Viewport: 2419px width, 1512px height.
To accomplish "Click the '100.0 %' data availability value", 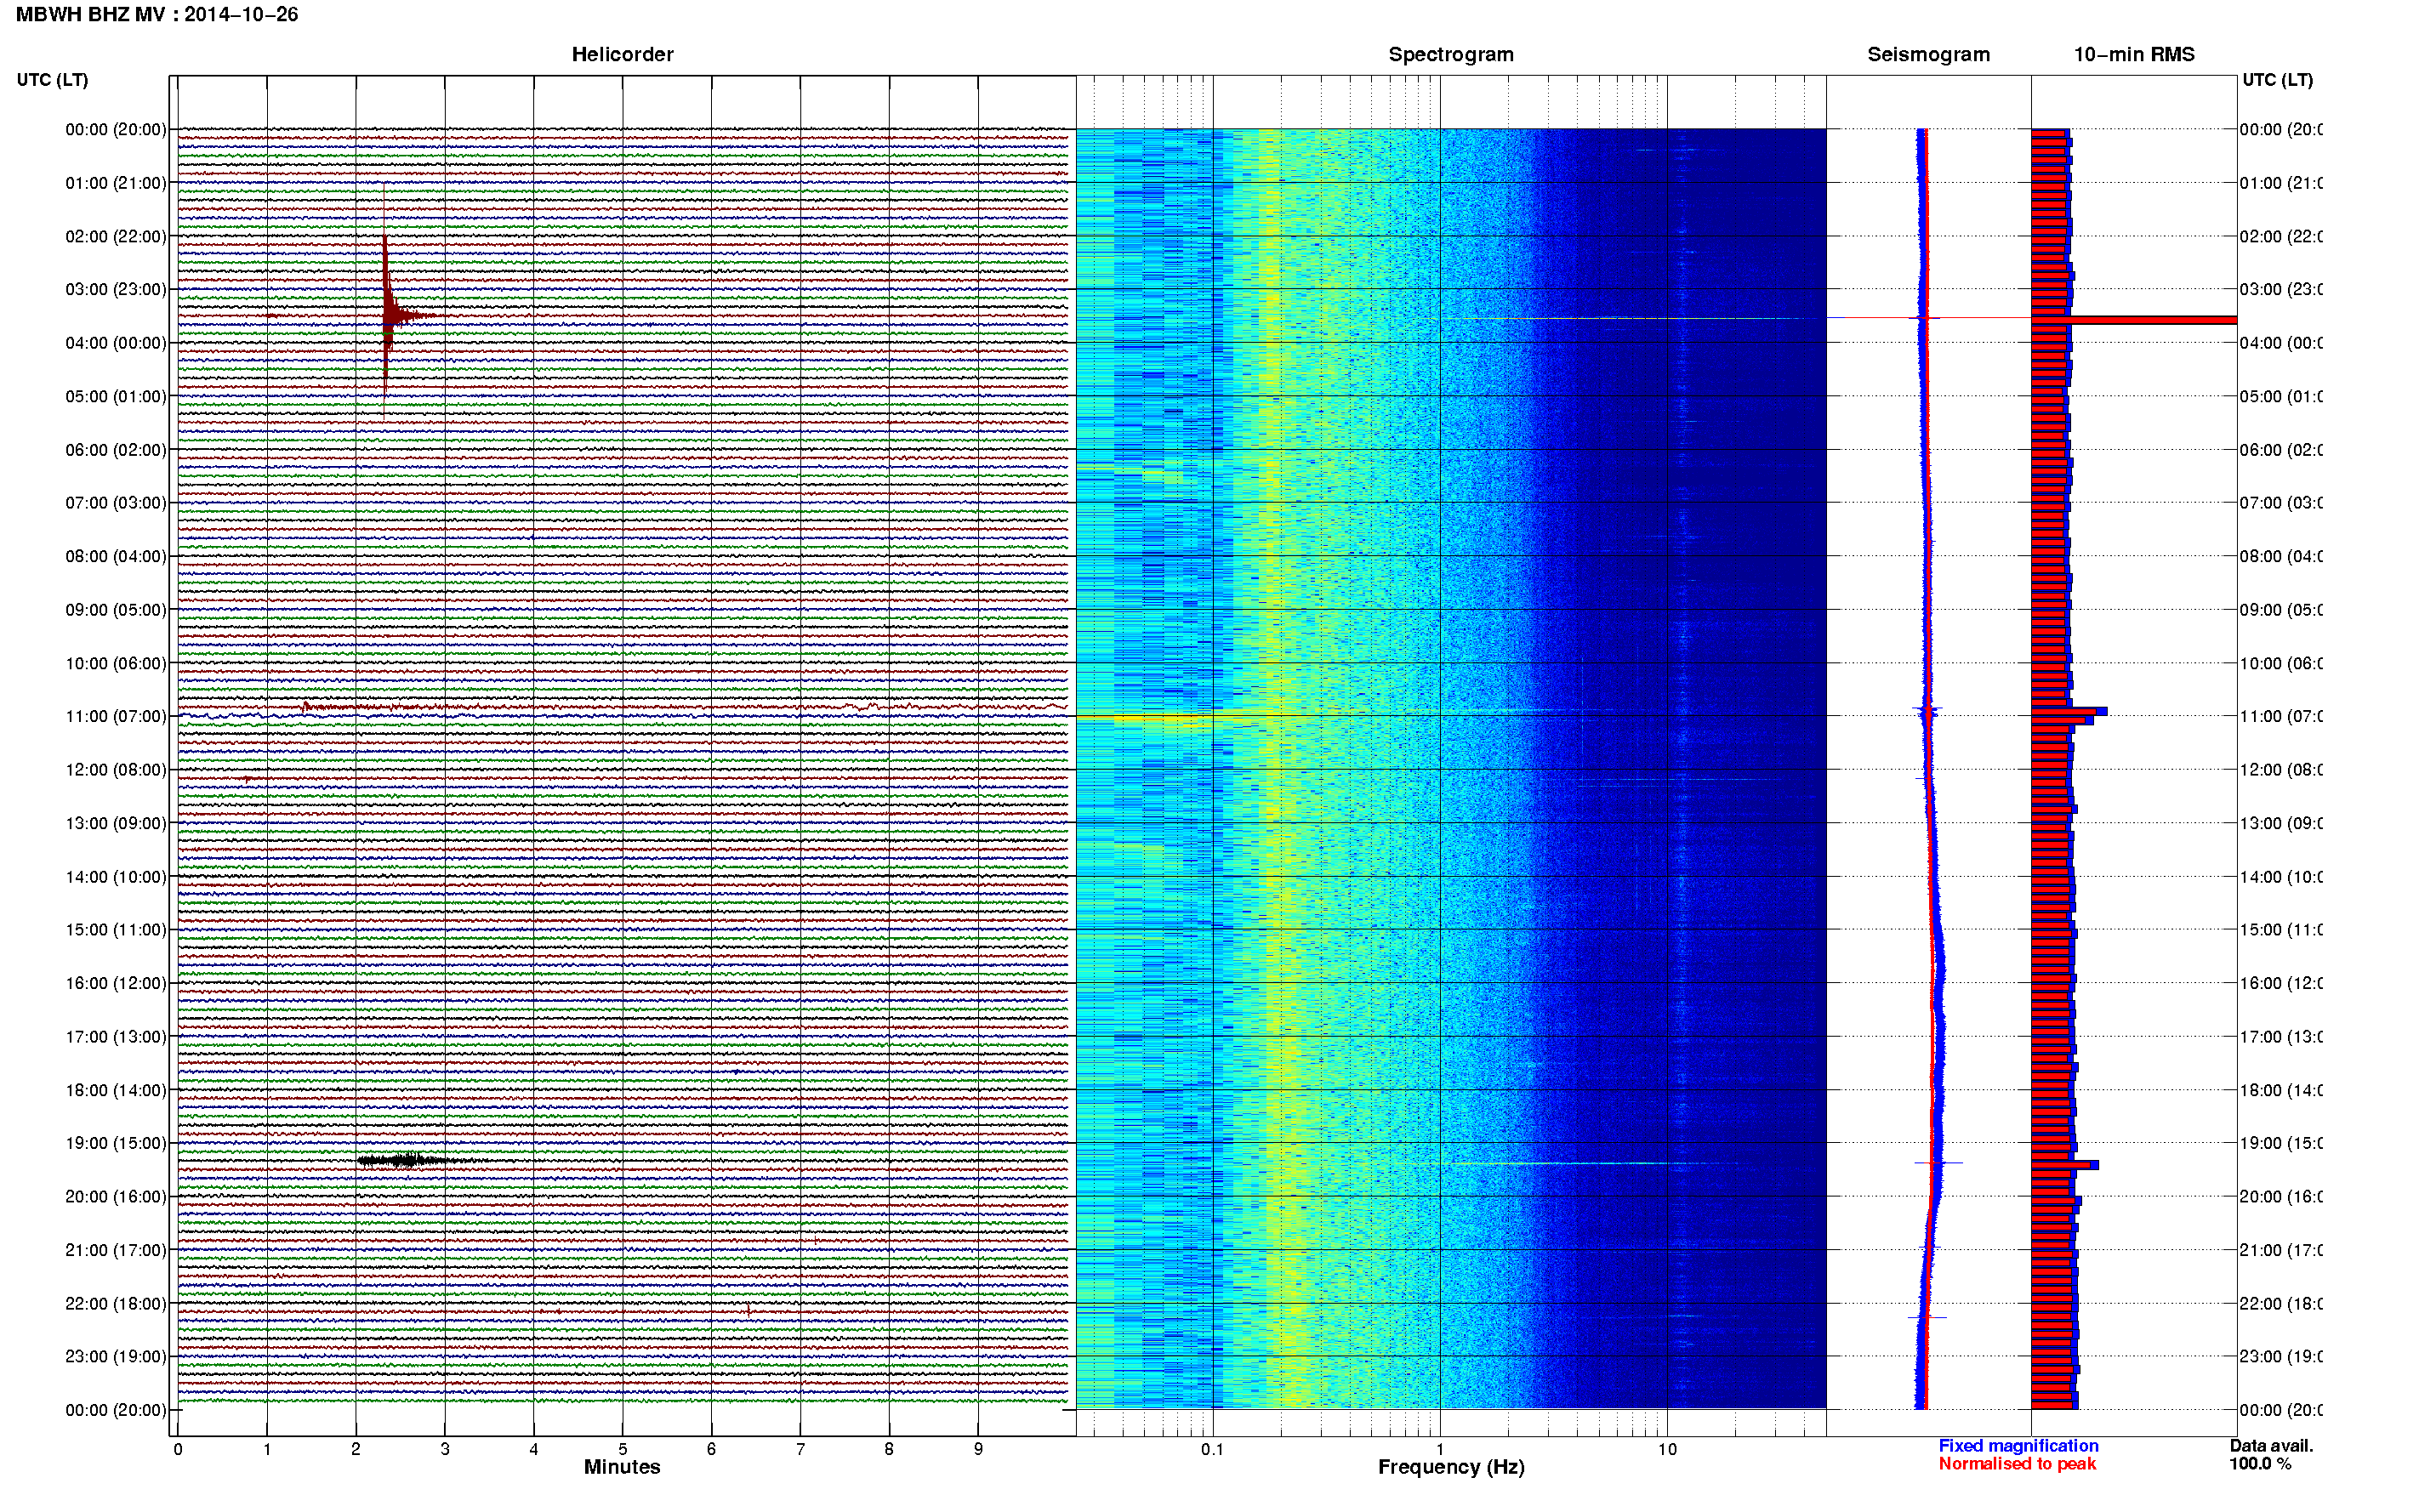I will pos(2259,1464).
